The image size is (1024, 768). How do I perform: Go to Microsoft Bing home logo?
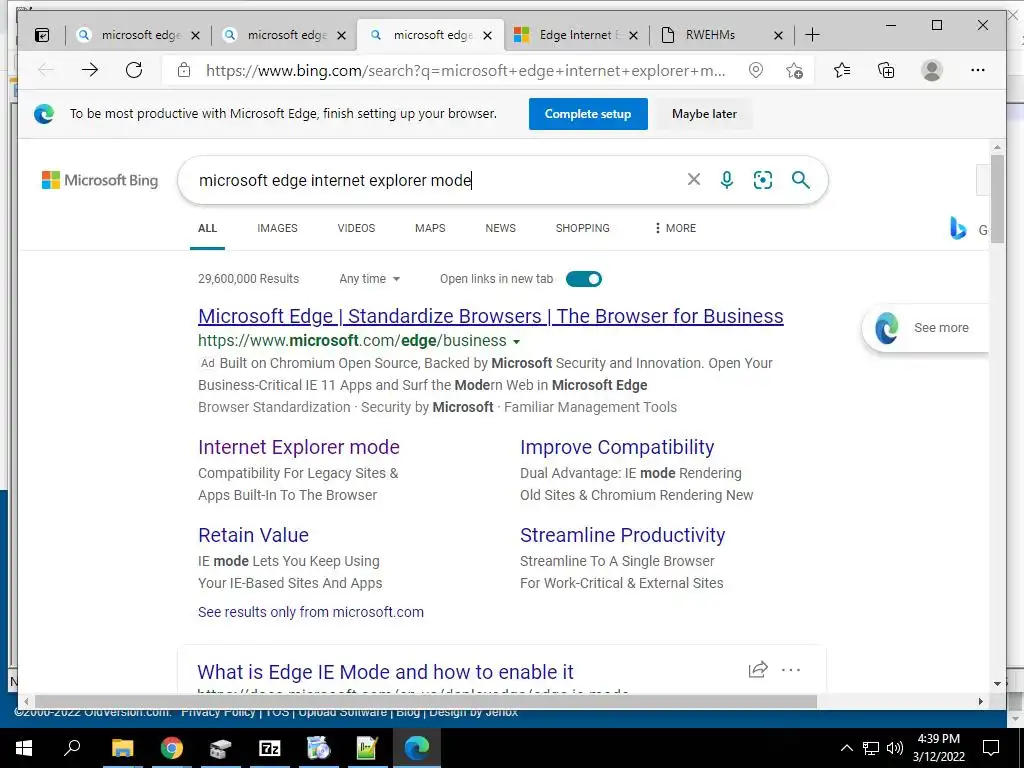click(100, 180)
